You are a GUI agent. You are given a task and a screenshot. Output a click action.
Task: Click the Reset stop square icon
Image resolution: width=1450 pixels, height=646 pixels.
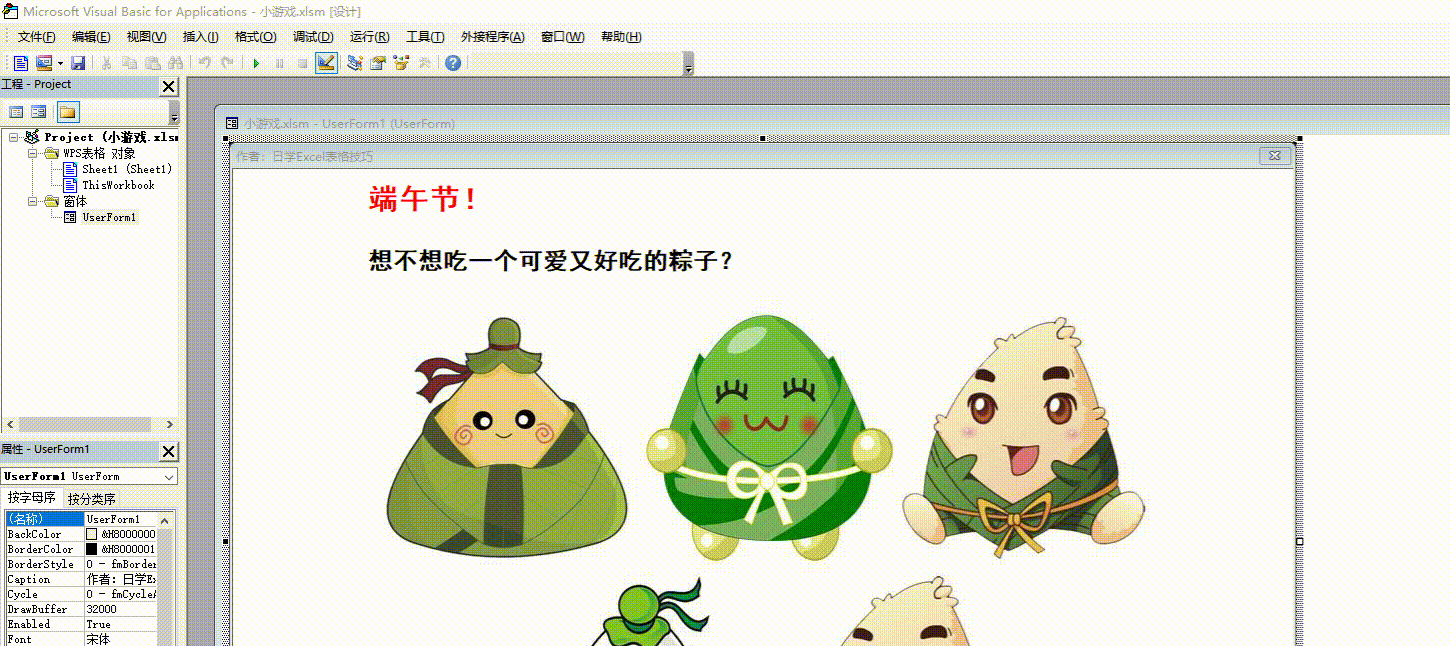click(302, 63)
